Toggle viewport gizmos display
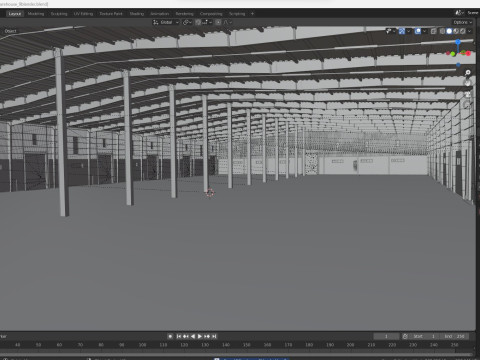Viewport: 480px width, 360px height. pyautogui.click(x=402, y=31)
